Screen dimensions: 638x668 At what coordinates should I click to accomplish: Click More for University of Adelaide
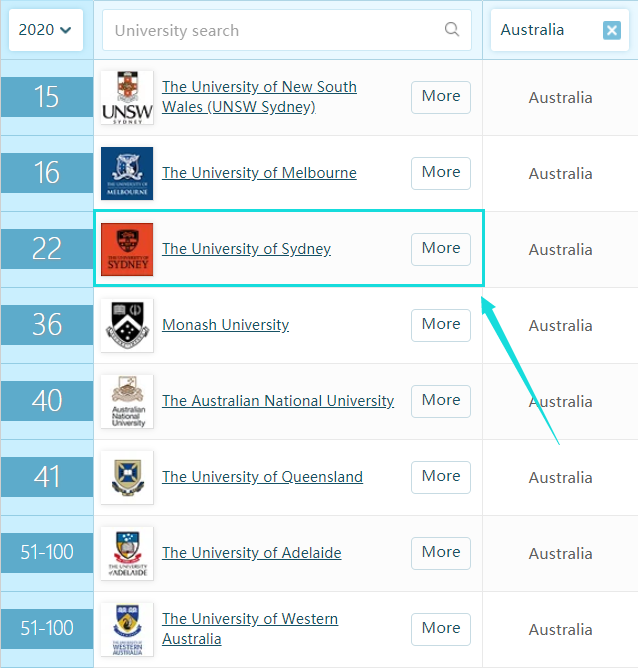pos(441,553)
